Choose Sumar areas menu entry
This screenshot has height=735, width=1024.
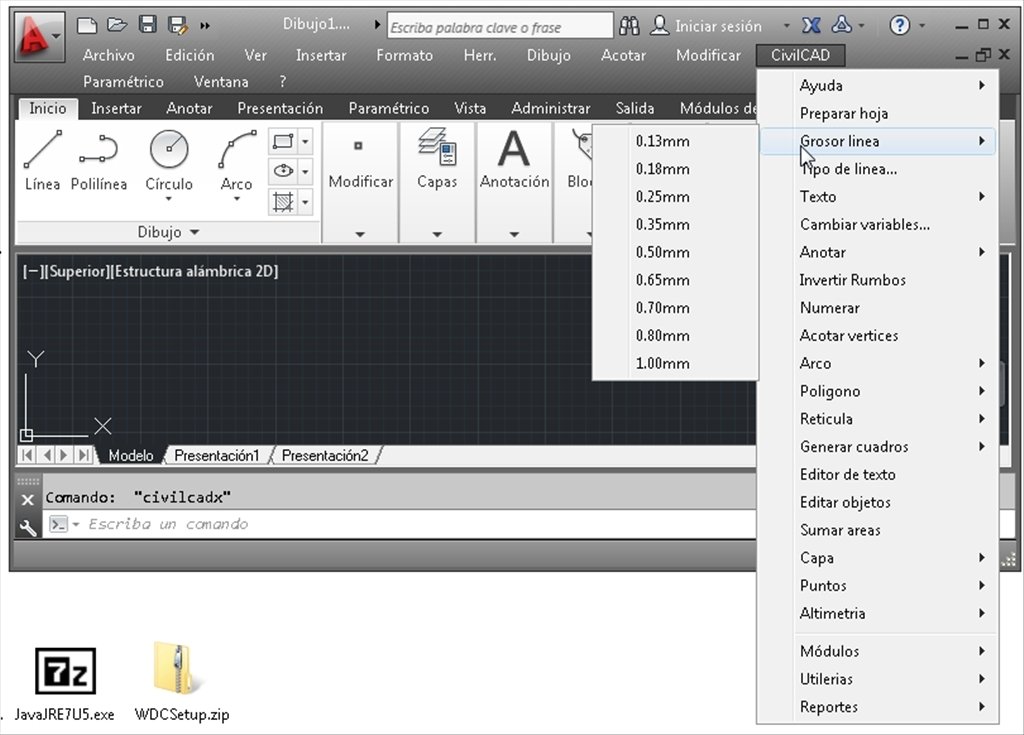click(x=878, y=531)
